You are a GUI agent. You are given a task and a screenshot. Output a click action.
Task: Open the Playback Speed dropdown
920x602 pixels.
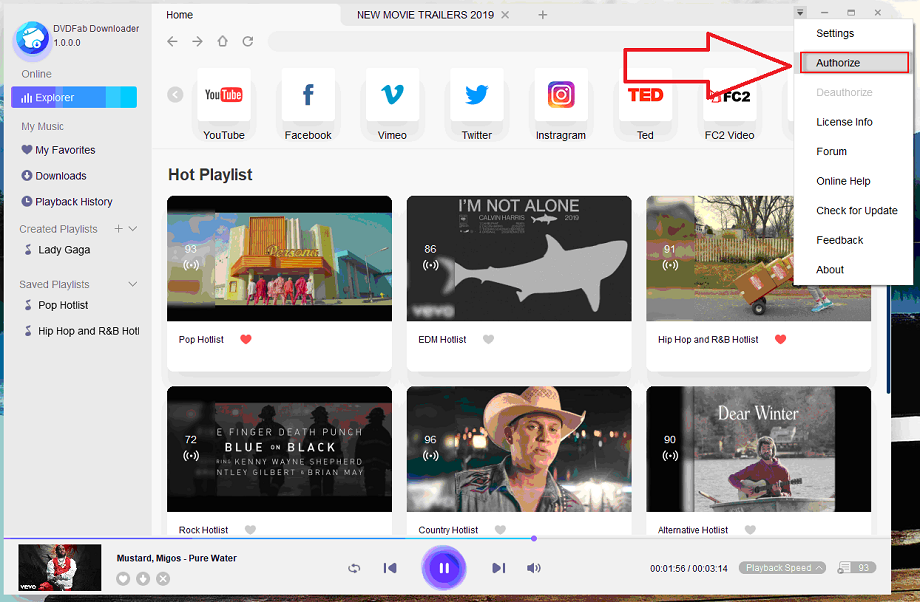[x=784, y=568]
